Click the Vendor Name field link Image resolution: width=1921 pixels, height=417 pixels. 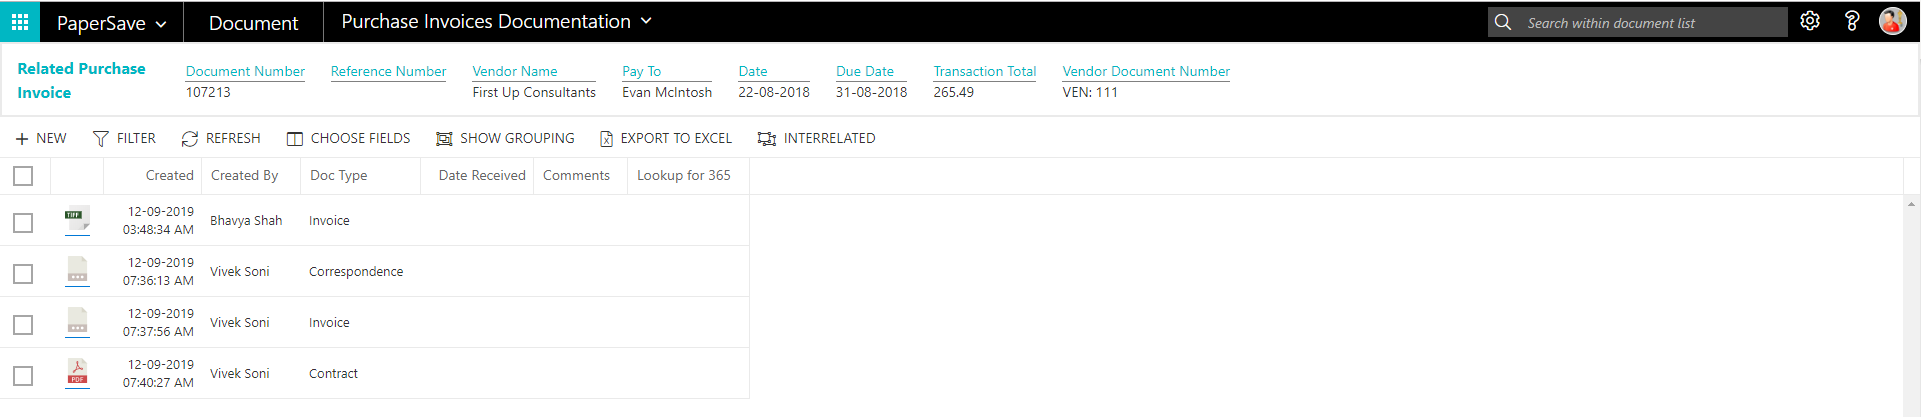[x=515, y=71]
